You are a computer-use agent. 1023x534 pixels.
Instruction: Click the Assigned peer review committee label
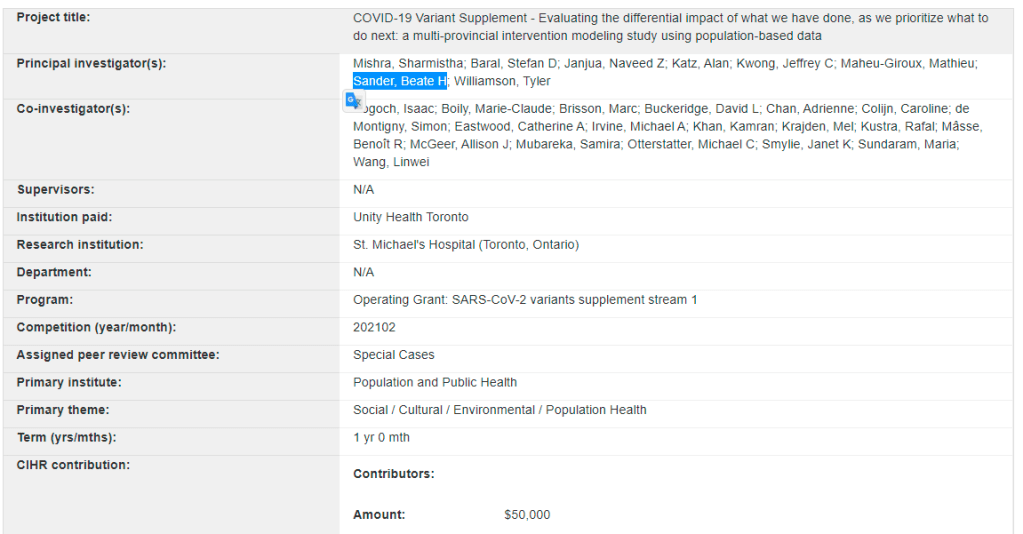point(117,355)
